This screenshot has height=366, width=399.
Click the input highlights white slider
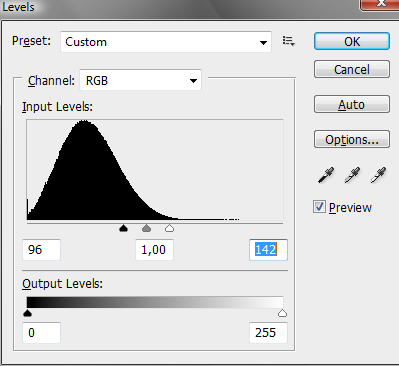click(170, 228)
